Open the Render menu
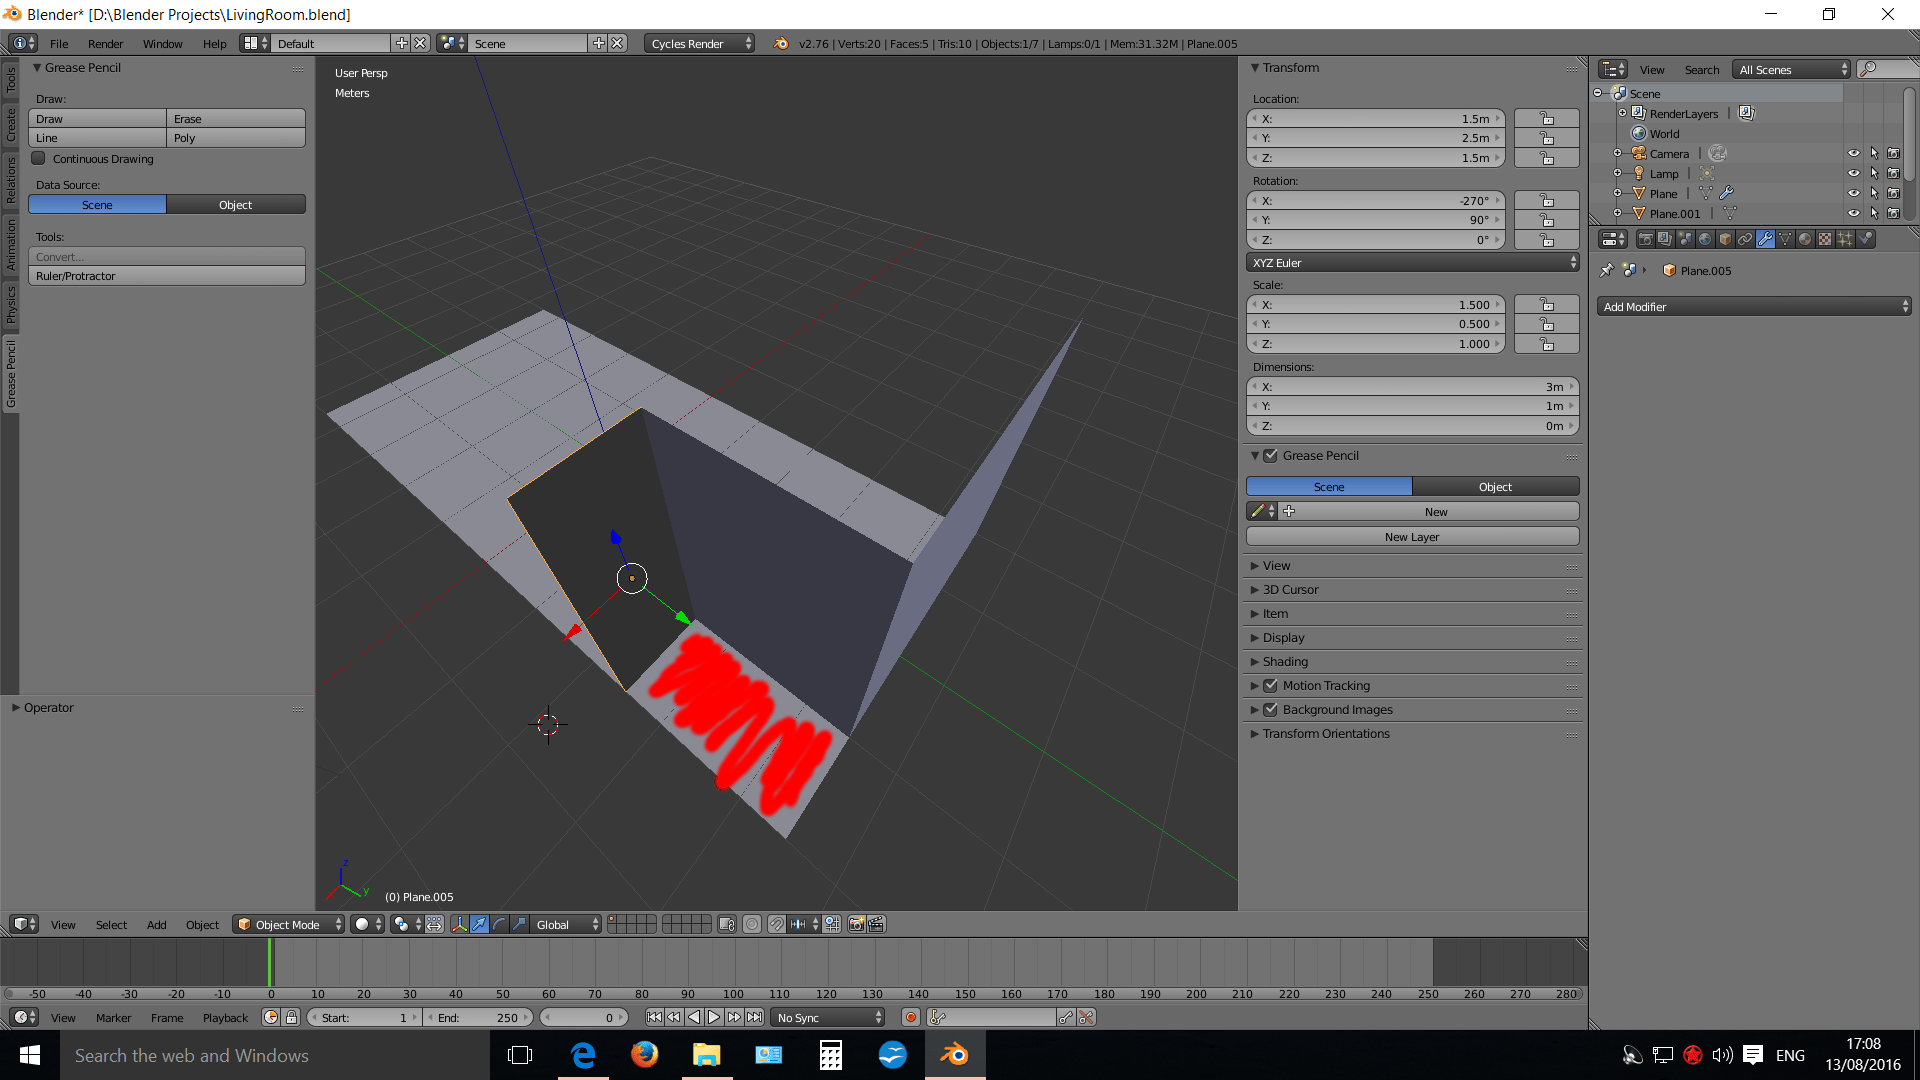 click(105, 43)
